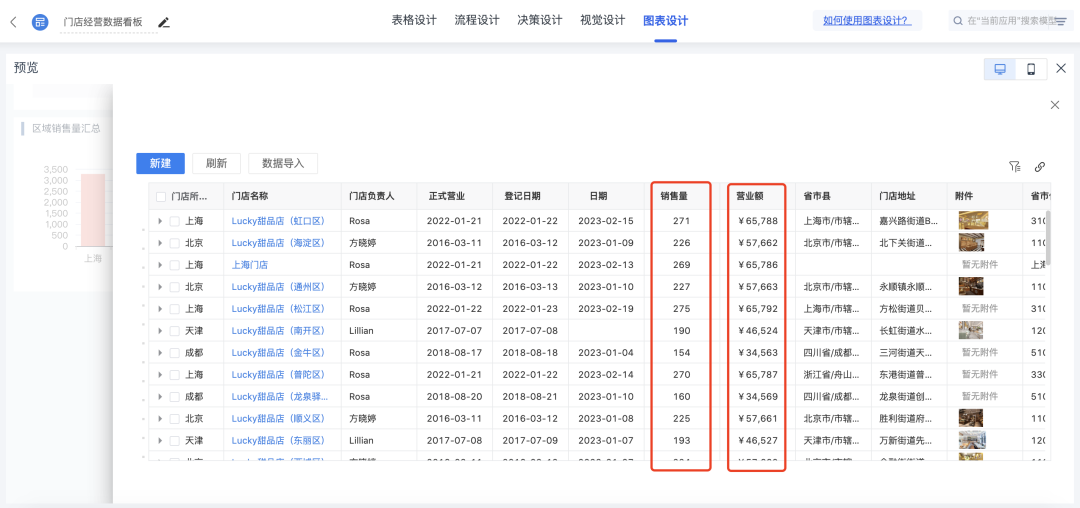Screen dimensions: 1080x508
Task: Click the 2023-02-19 date cell
Action: point(606,309)
